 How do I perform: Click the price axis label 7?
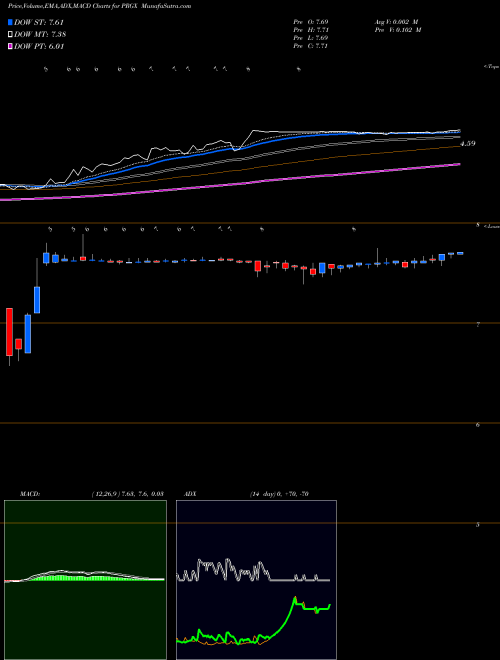(x=478, y=325)
